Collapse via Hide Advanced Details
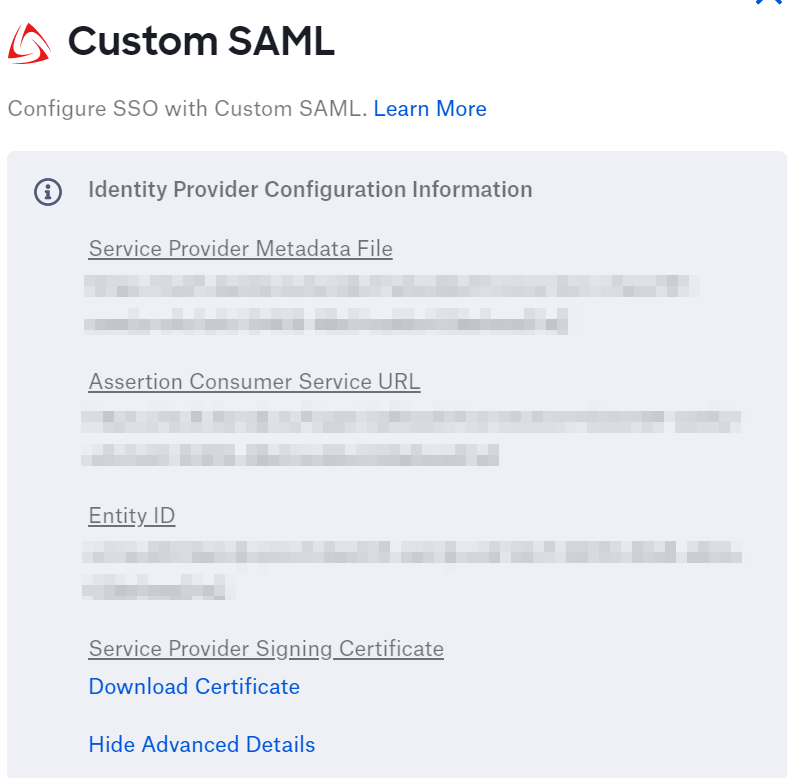791x778 pixels. (202, 744)
